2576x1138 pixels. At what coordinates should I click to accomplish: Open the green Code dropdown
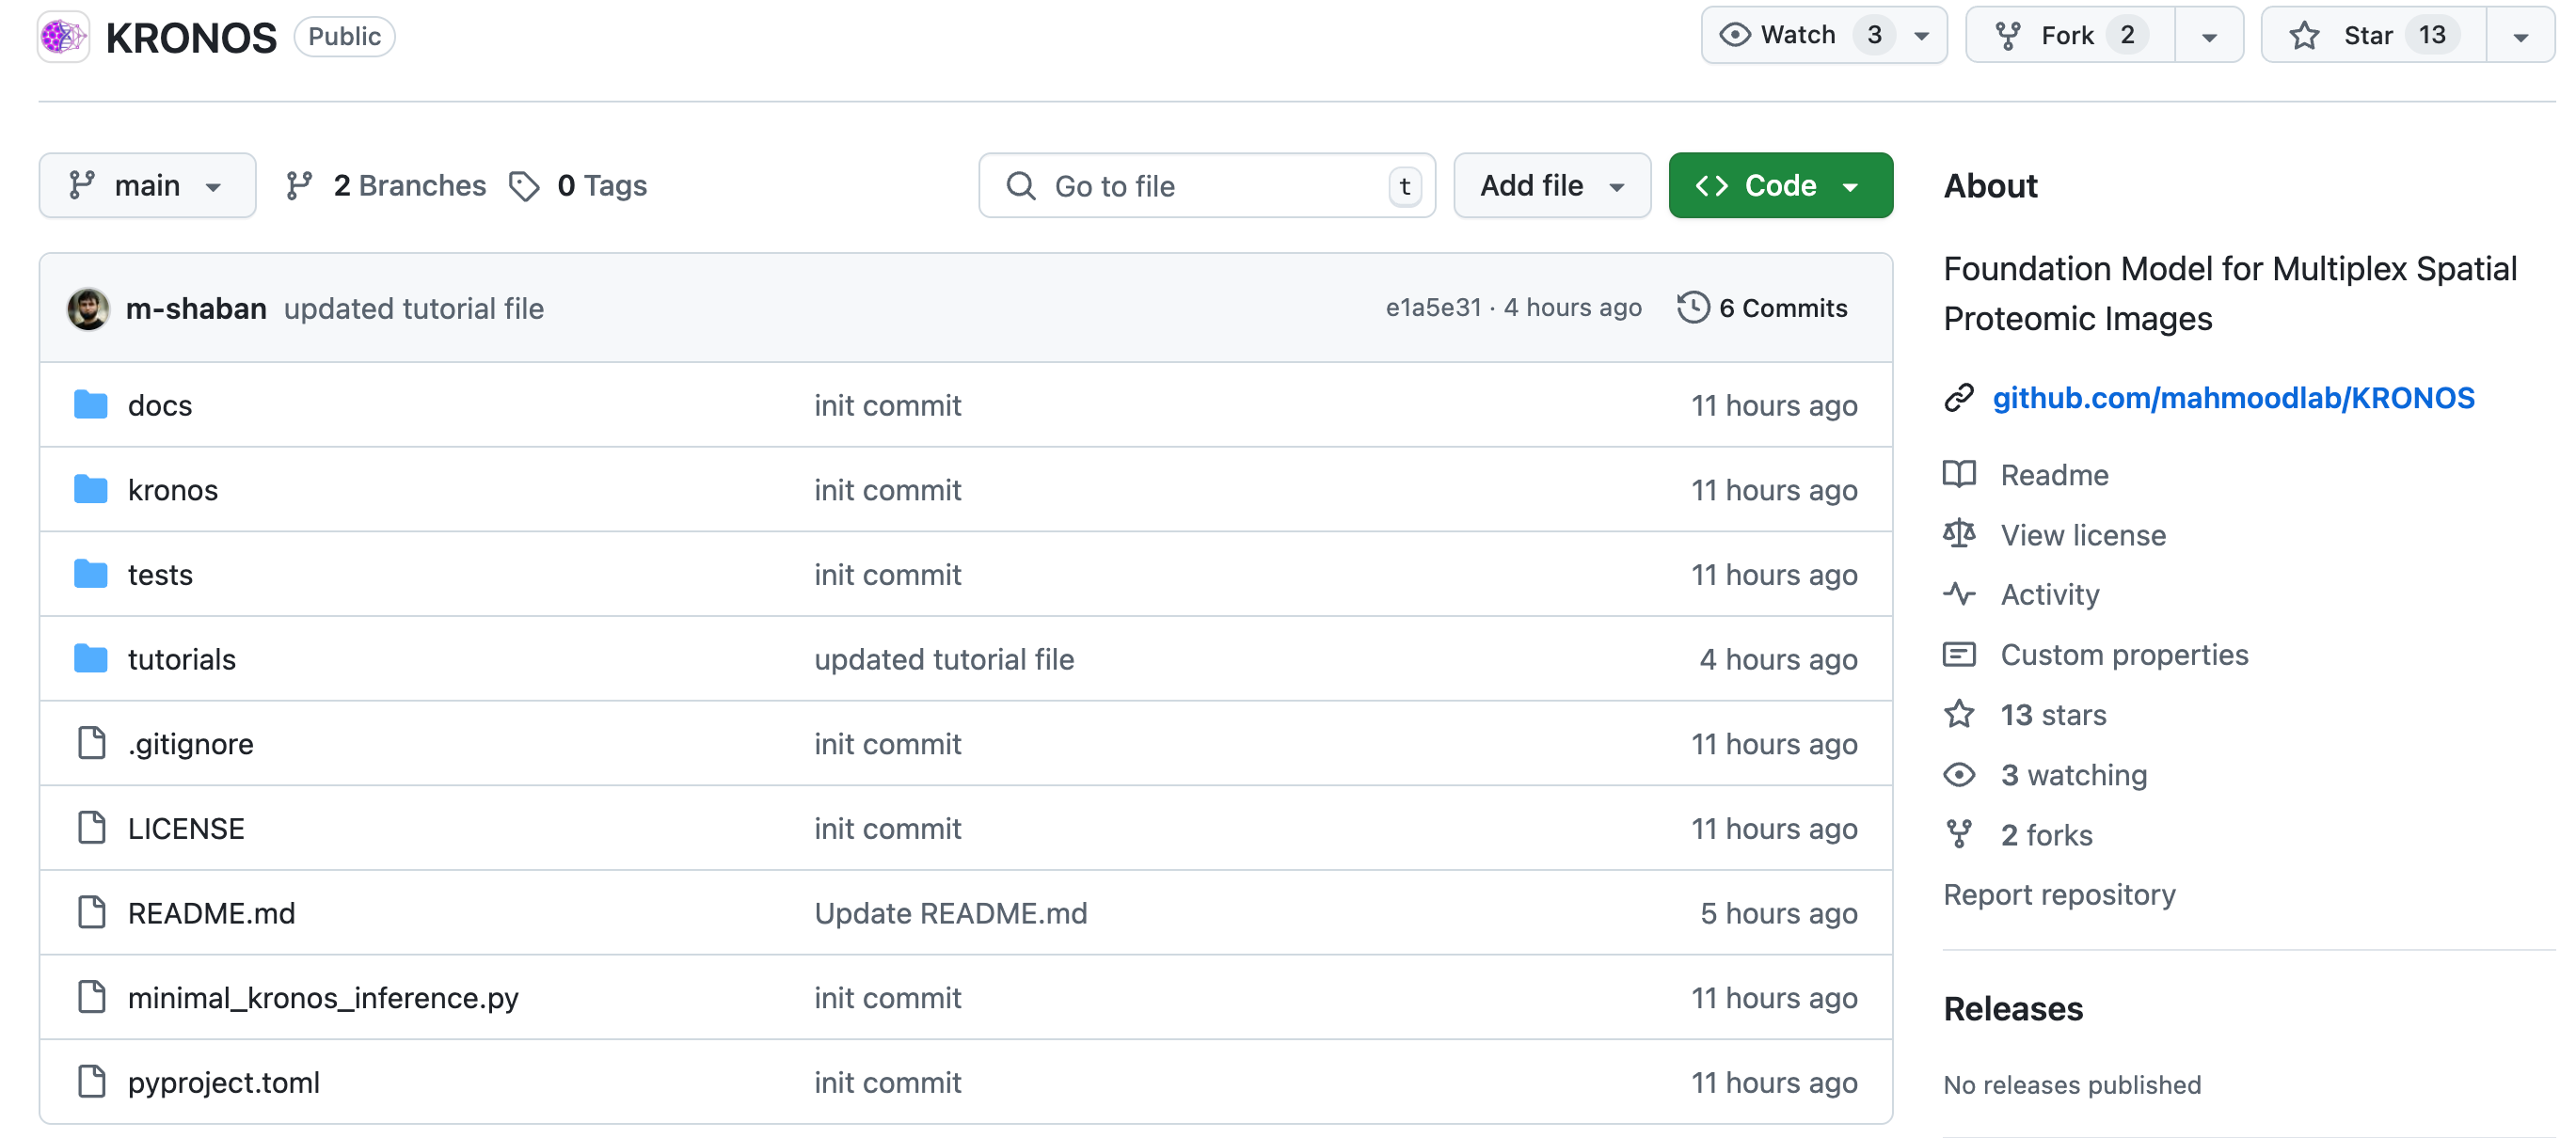[1779, 186]
